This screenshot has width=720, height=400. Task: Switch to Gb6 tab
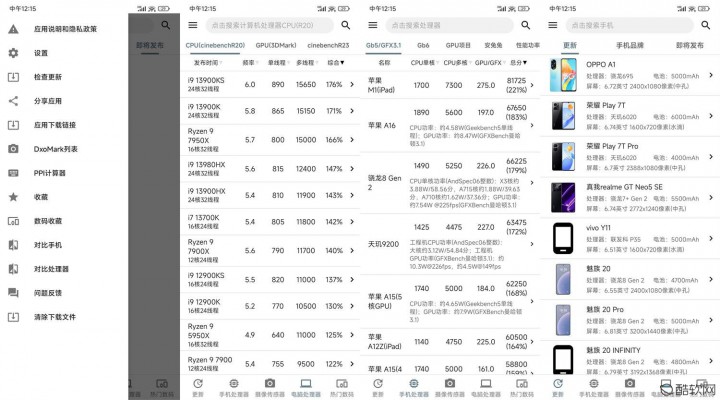[423, 45]
